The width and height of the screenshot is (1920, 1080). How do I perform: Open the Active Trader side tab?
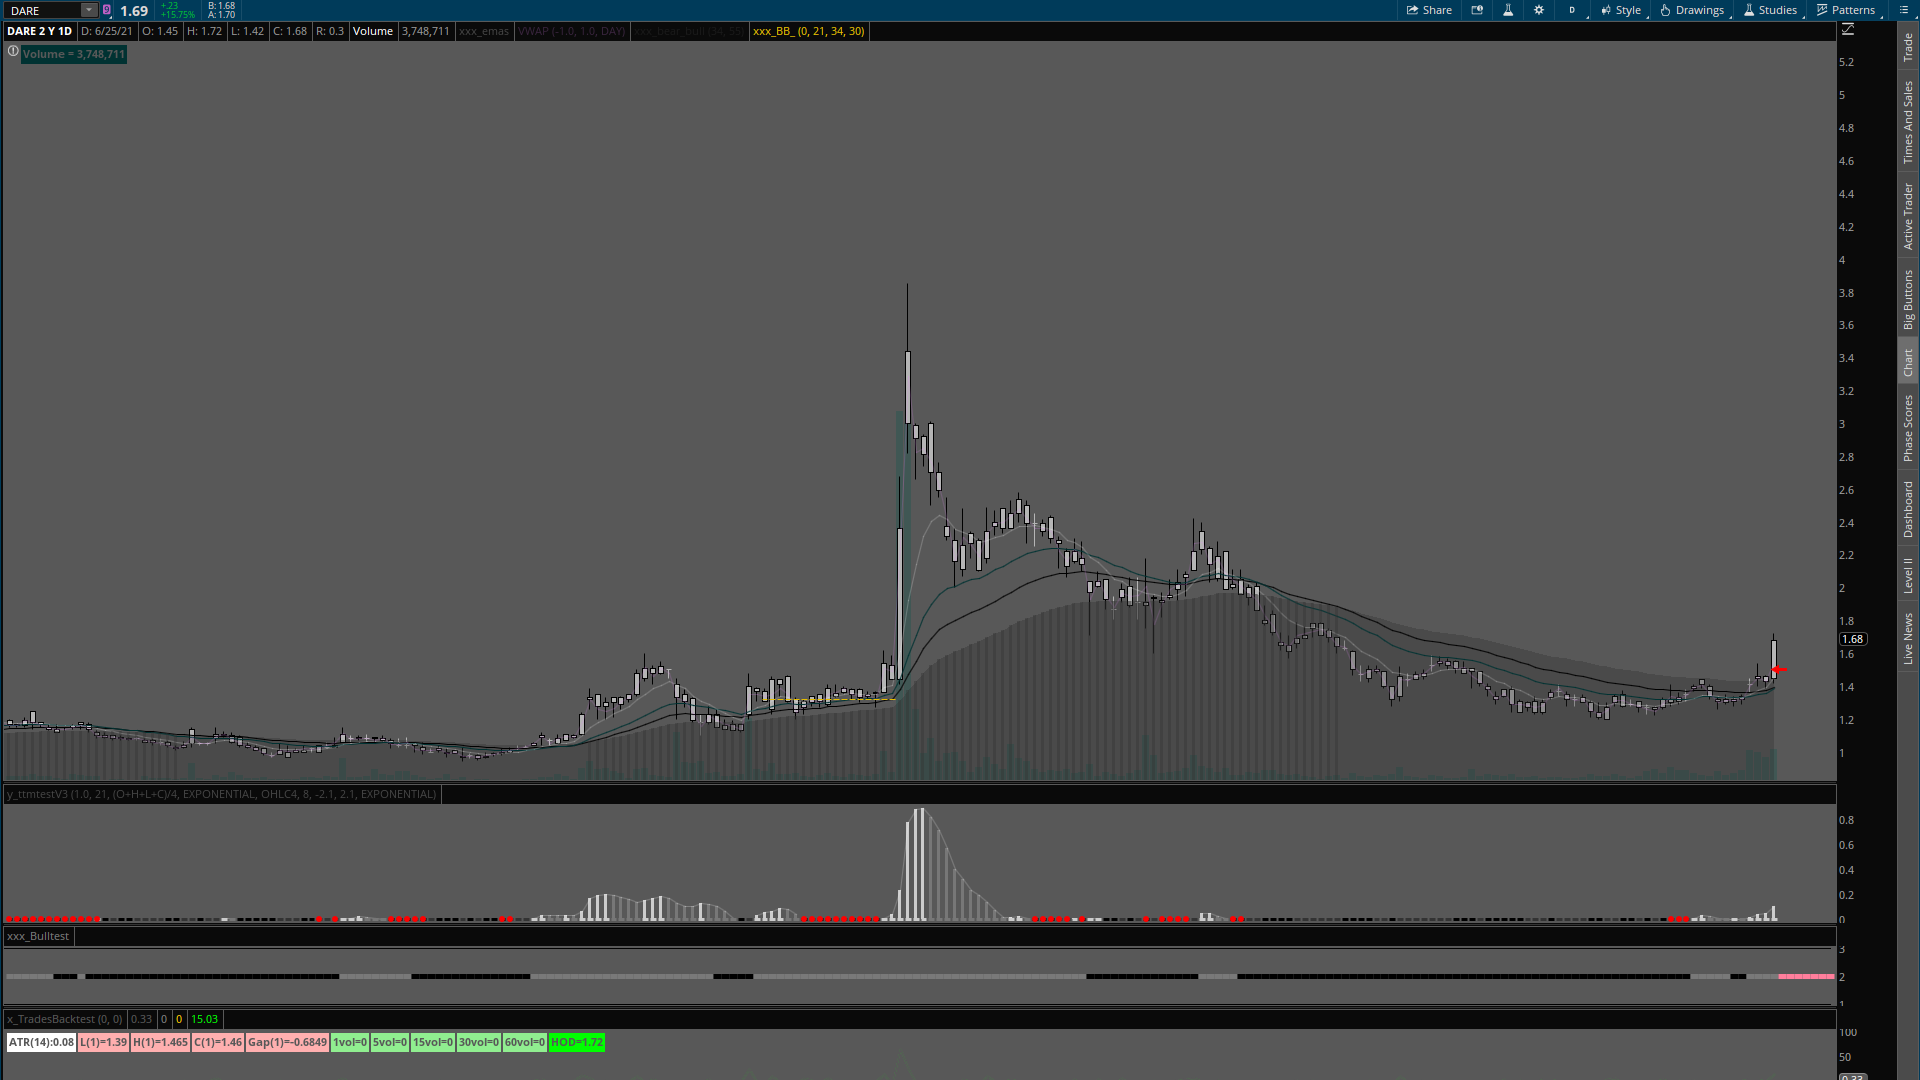point(1908,216)
